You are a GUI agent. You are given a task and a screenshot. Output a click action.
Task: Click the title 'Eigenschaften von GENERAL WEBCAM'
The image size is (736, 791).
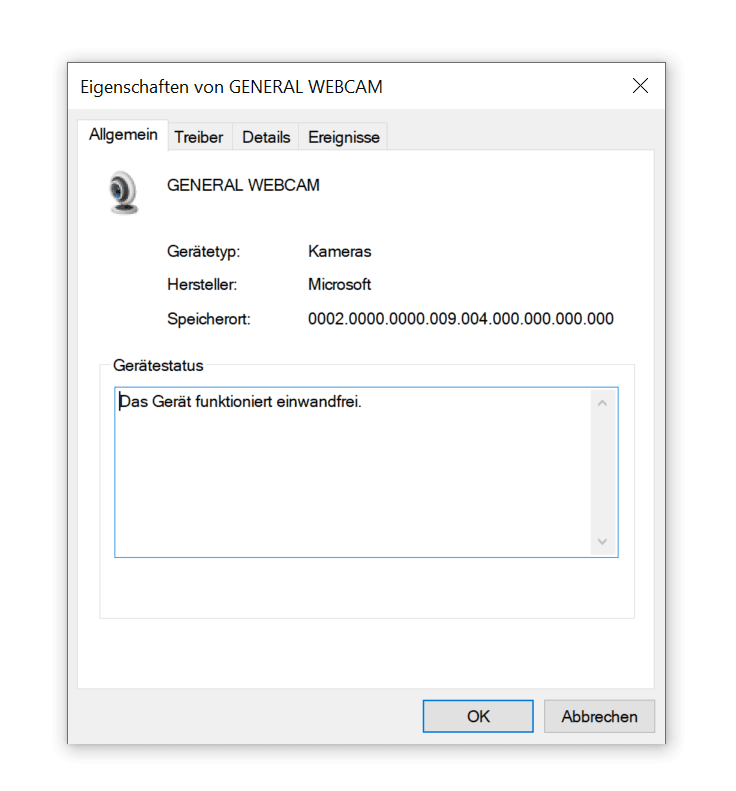pos(231,87)
